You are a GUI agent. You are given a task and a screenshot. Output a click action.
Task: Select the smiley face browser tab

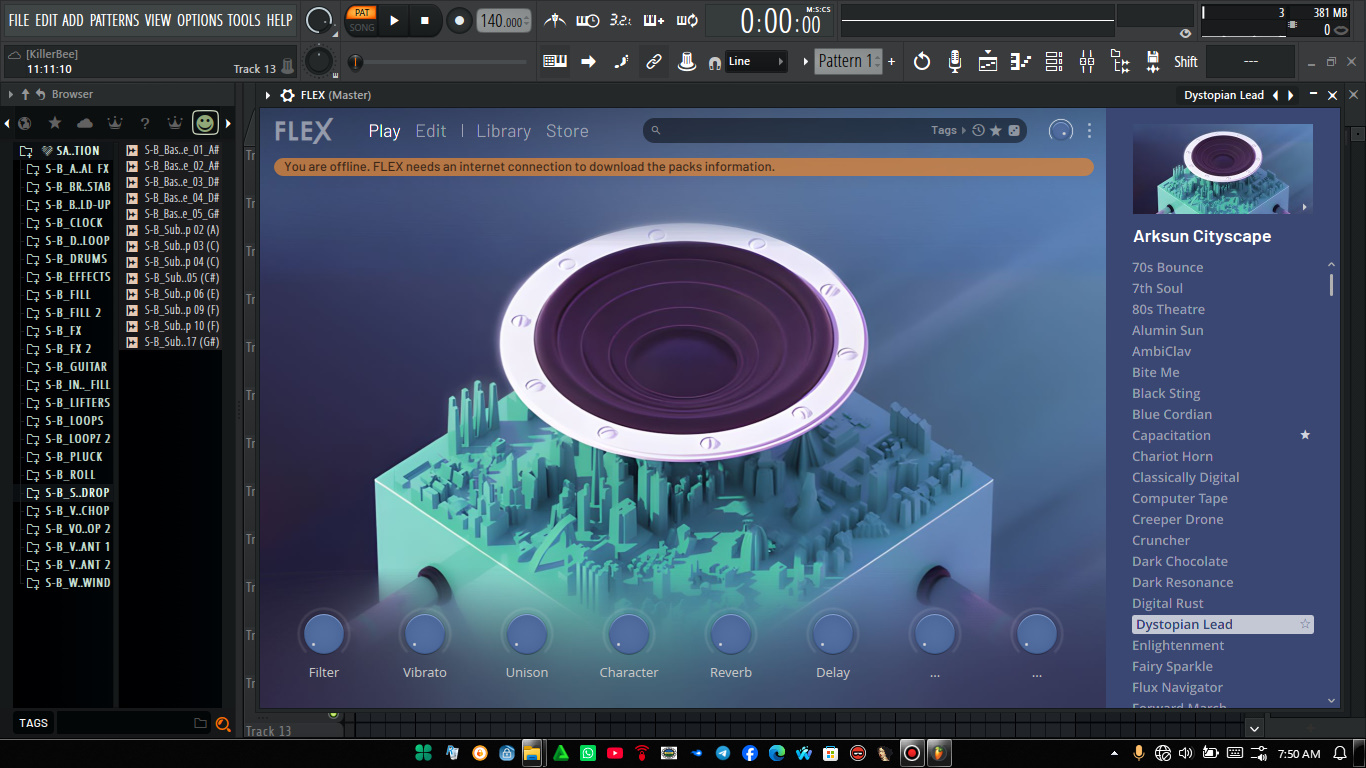pos(205,122)
